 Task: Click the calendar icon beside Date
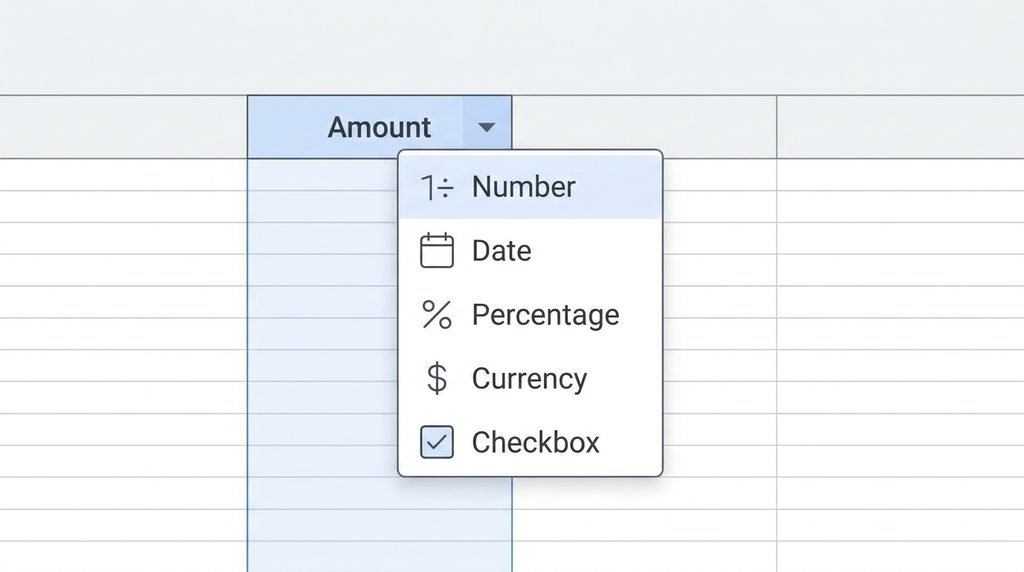436,250
